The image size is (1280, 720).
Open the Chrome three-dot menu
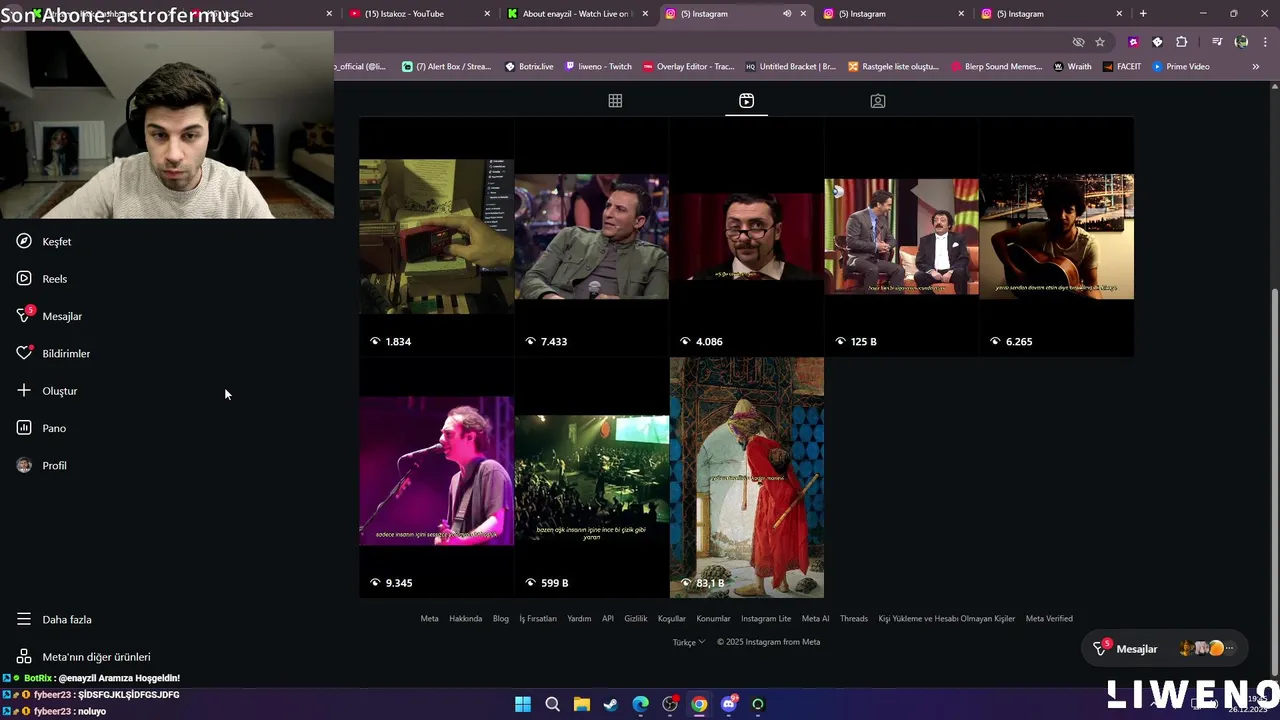pos(1265,42)
